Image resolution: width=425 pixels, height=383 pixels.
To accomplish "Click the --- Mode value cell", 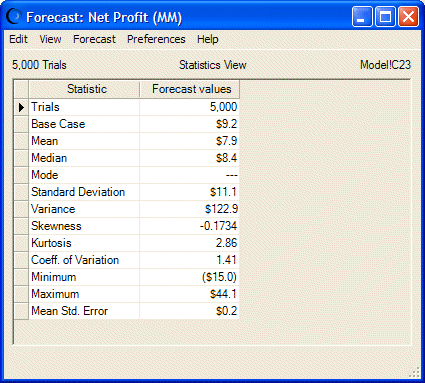I will [x=189, y=175].
